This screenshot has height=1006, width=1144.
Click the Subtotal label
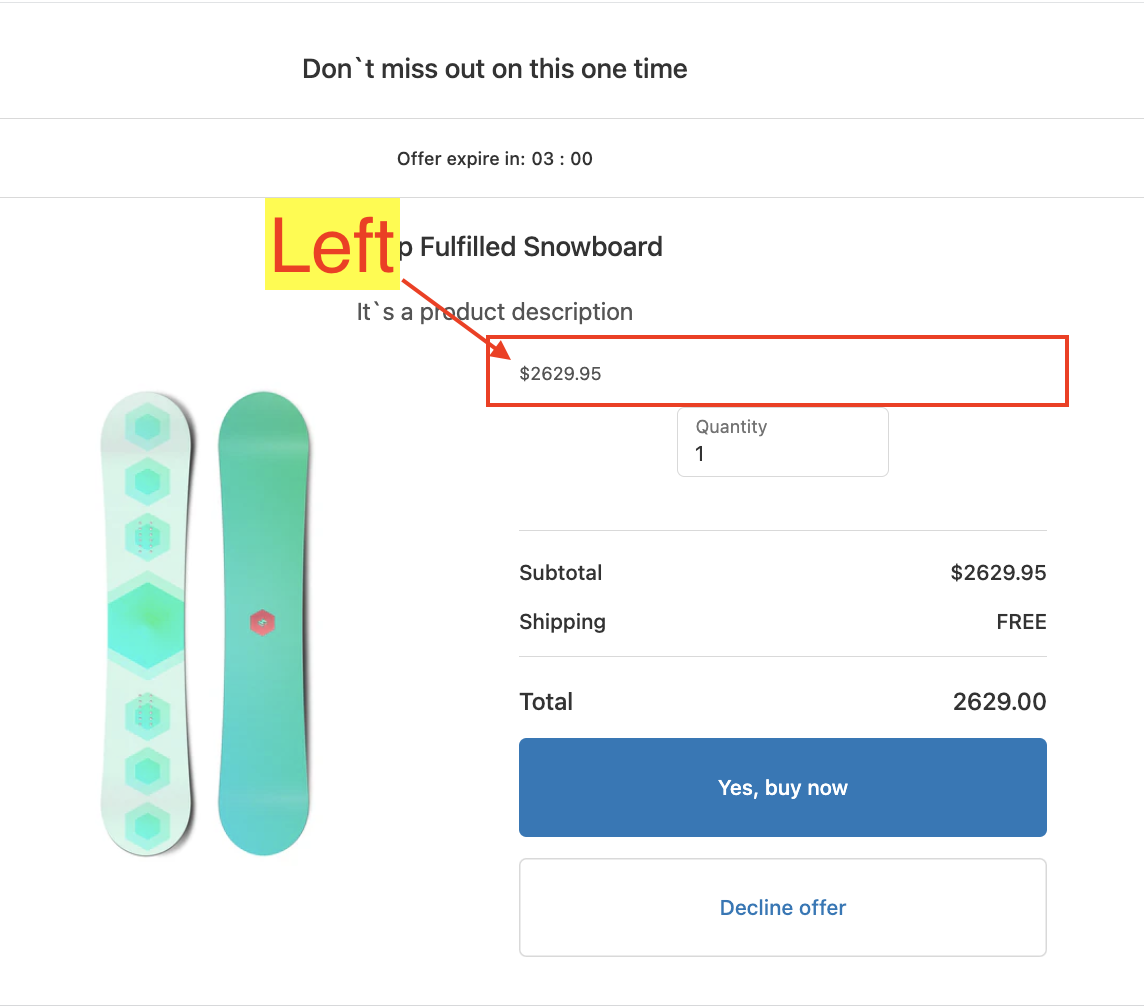click(560, 573)
